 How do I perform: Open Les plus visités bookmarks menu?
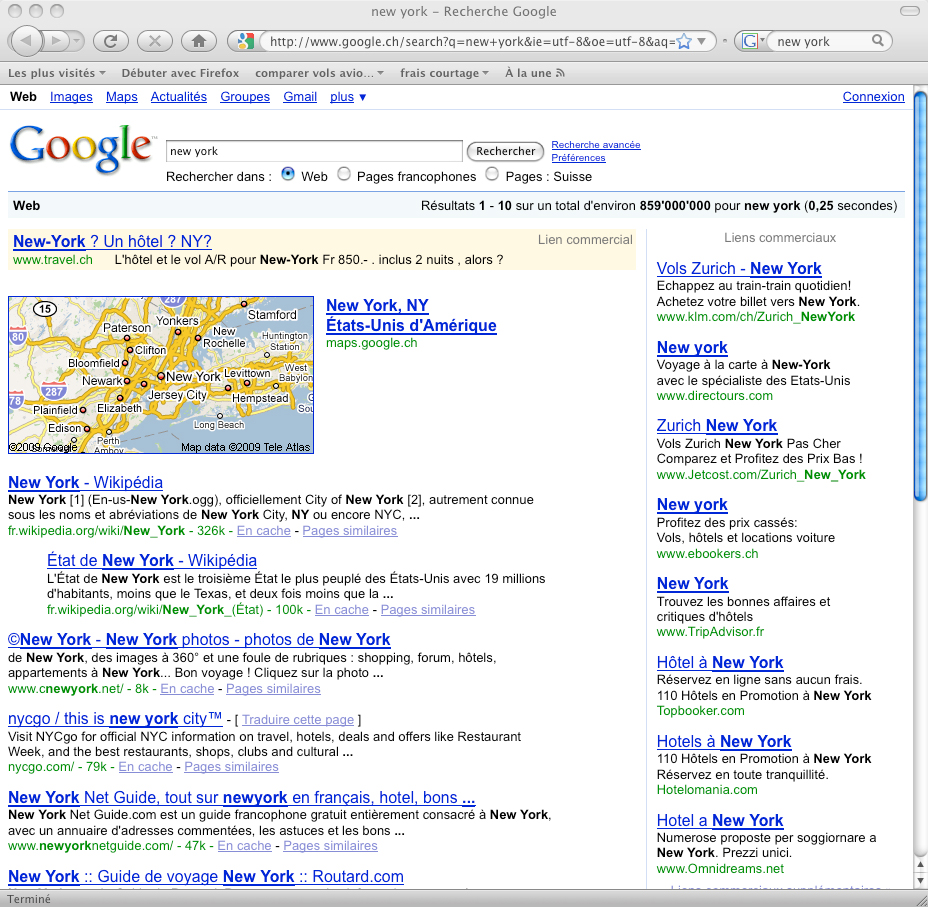[56, 73]
